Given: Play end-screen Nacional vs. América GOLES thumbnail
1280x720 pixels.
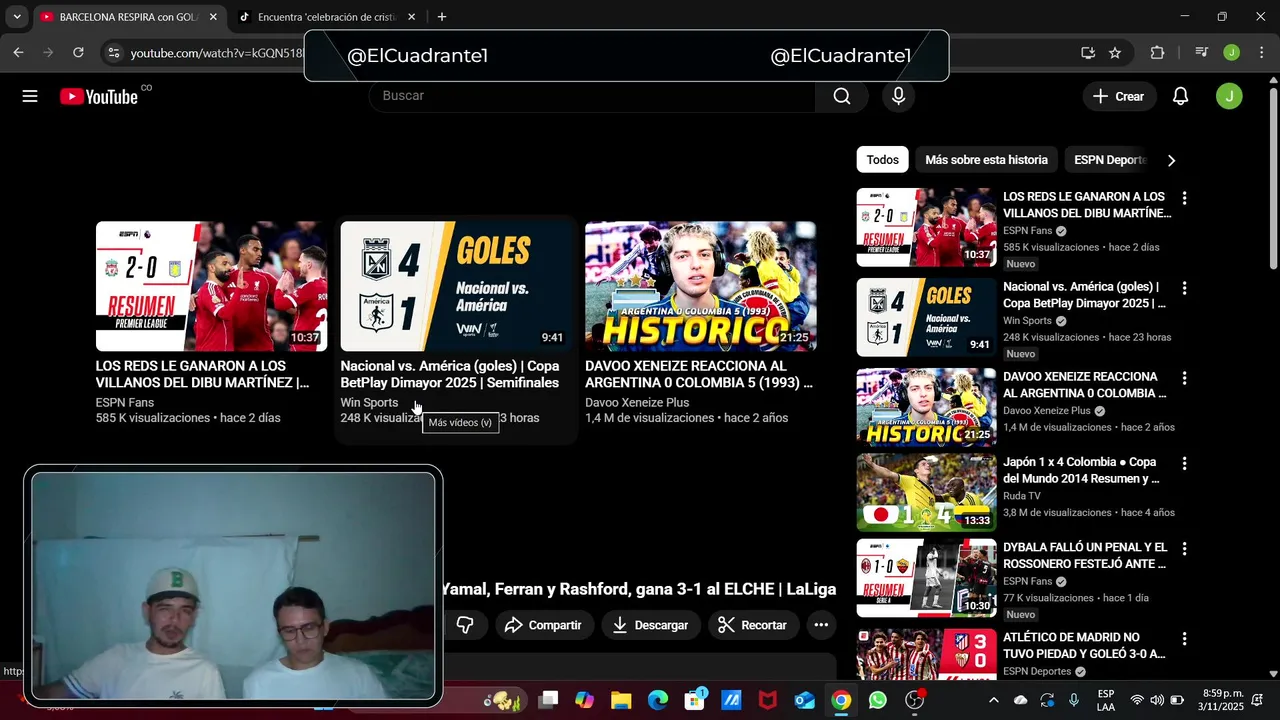Looking at the screenshot, I should point(456,286).
